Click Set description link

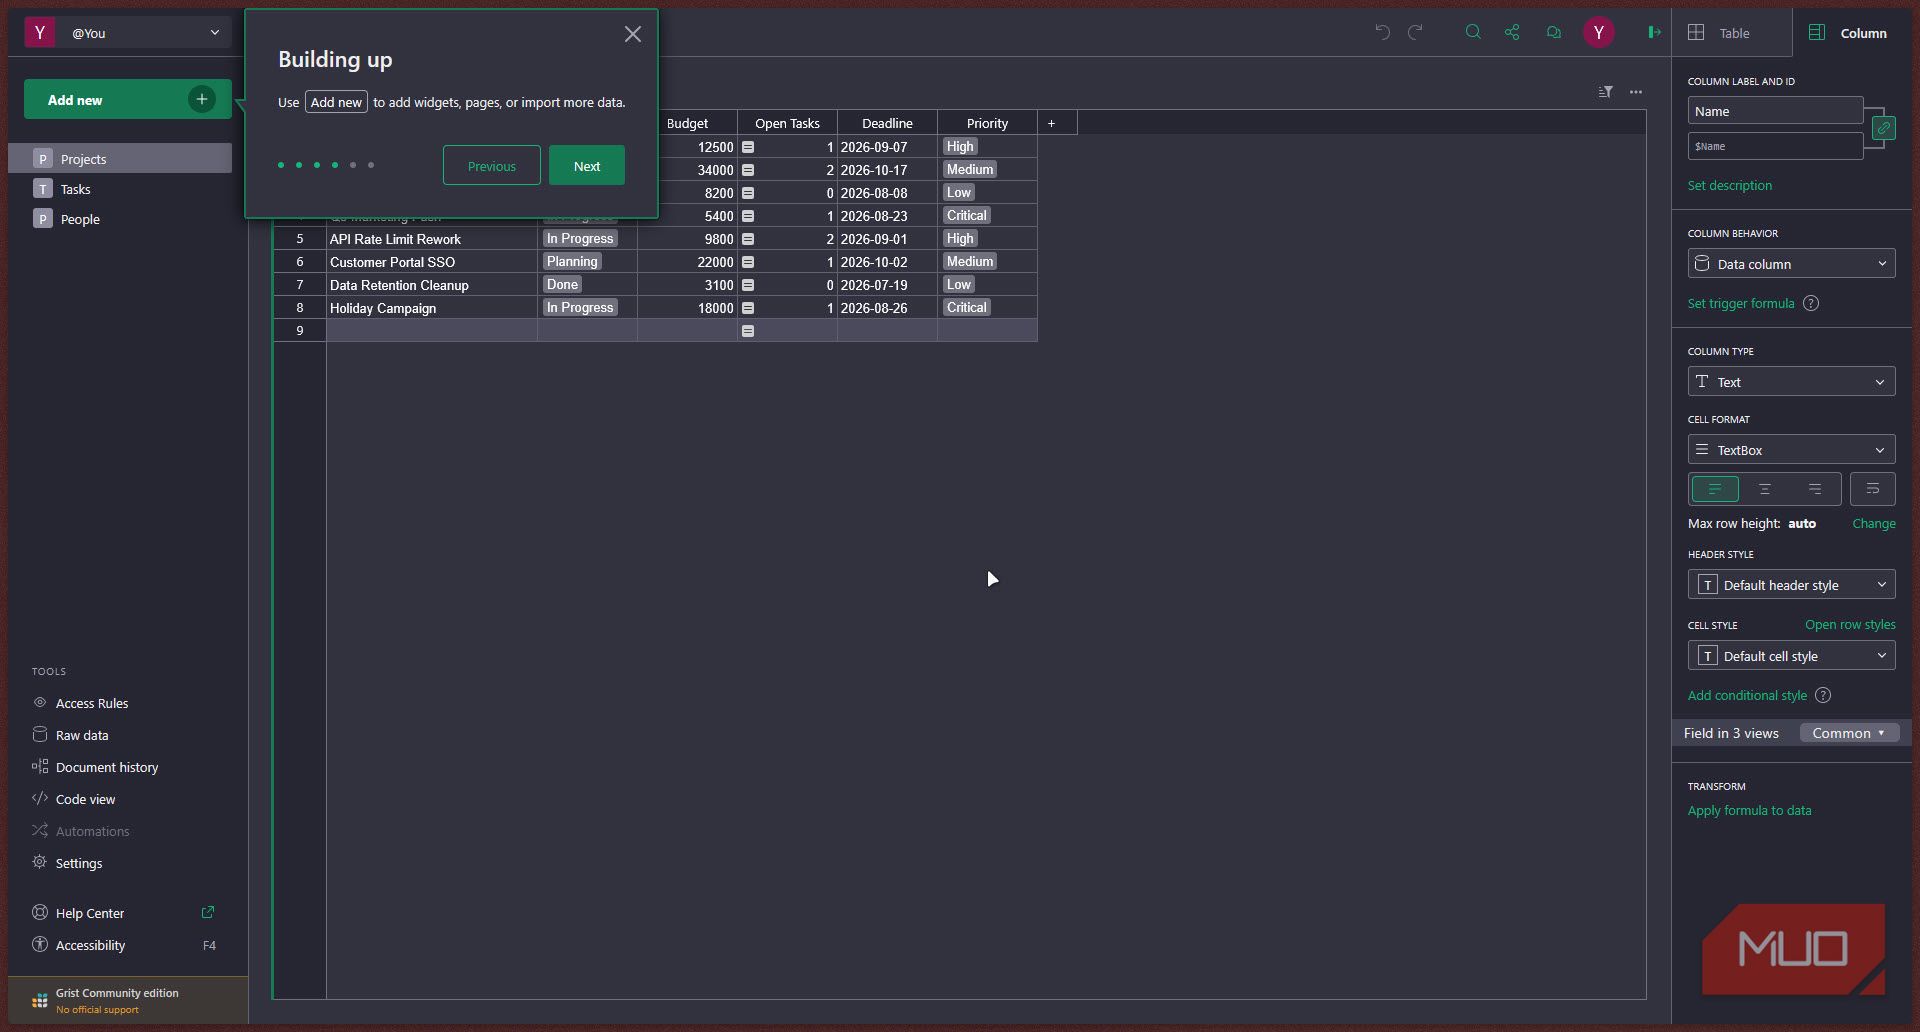click(x=1729, y=185)
